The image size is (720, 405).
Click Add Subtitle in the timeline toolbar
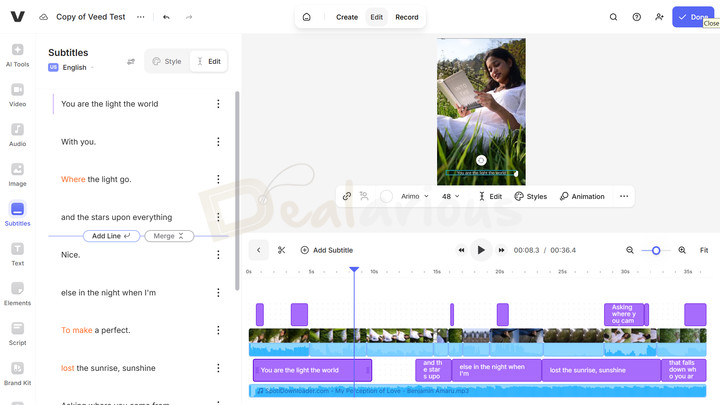tap(326, 250)
